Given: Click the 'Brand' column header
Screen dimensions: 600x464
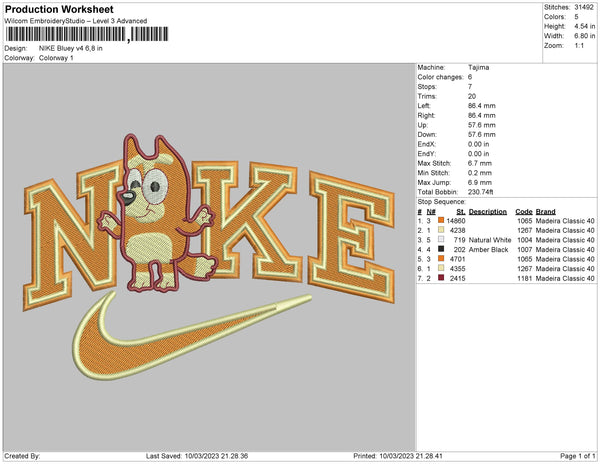Looking at the screenshot, I should [545, 211].
